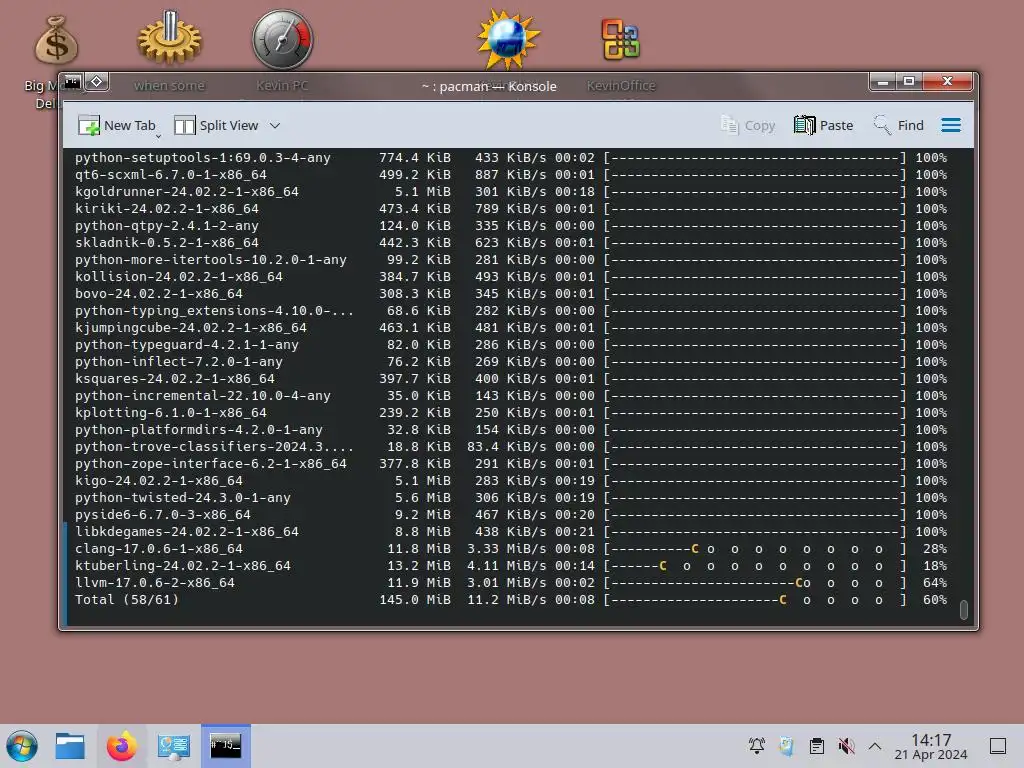Click the show desktop button

pyautogui.click(x=998, y=746)
